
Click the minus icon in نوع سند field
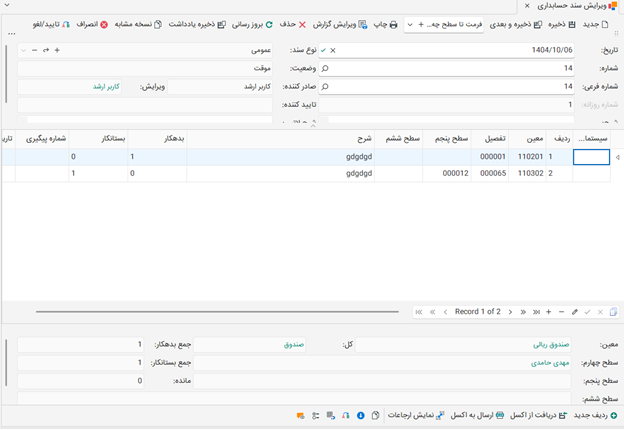click(x=35, y=51)
